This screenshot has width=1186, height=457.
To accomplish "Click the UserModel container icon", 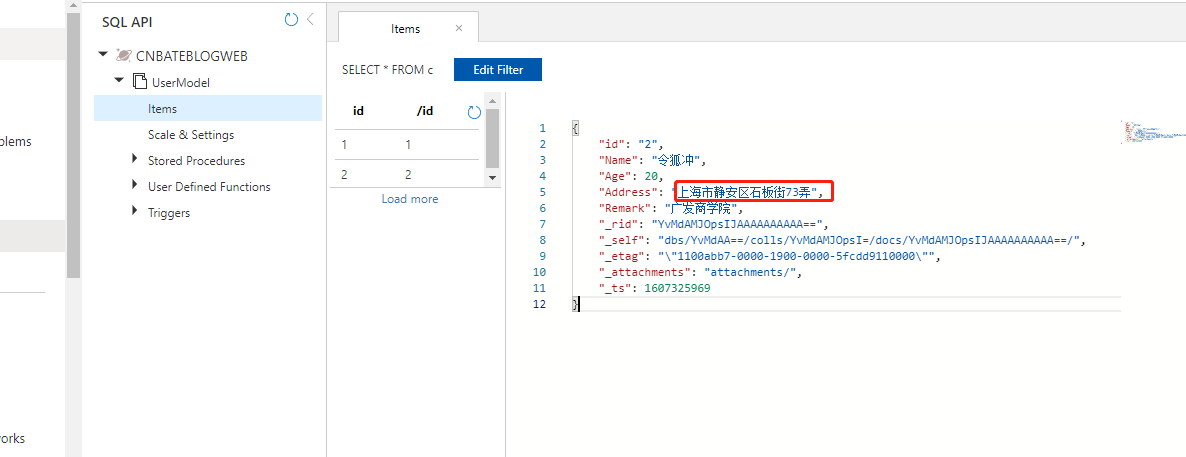I will click(139, 82).
